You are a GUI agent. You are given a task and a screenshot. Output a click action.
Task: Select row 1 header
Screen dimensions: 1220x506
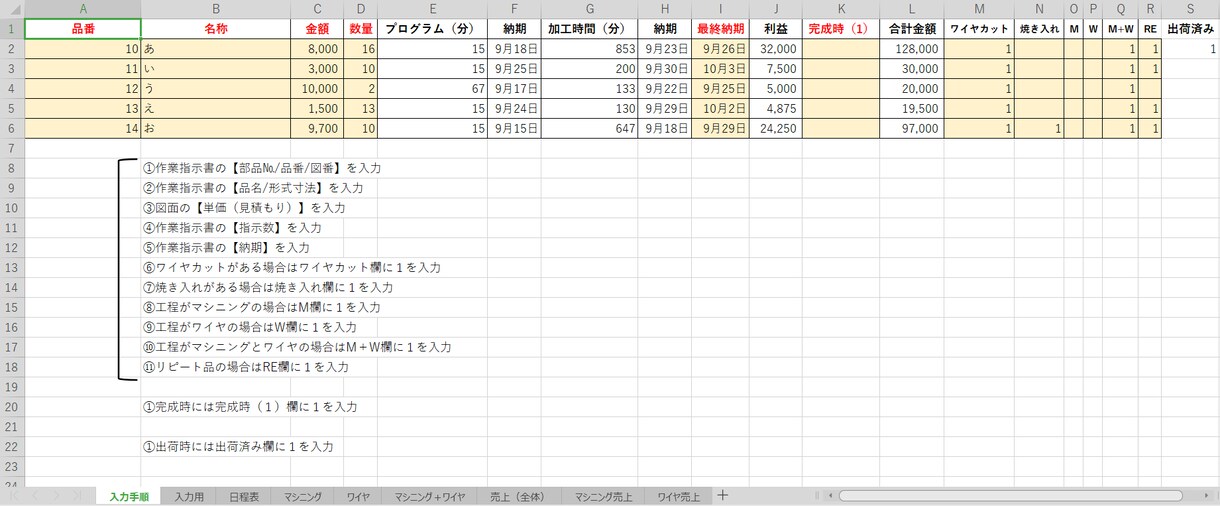click(11, 29)
